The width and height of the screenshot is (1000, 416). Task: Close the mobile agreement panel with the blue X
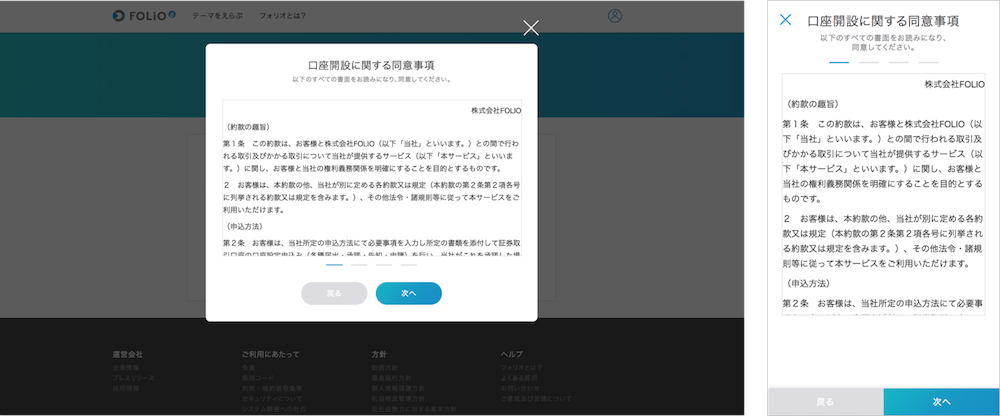tap(786, 20)
